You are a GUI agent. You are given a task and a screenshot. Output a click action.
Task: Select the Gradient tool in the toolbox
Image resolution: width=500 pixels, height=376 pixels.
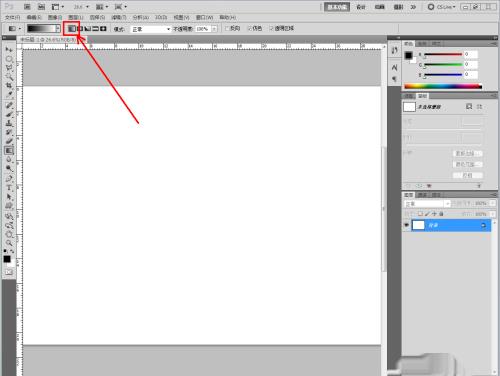[x=9, y=151]
